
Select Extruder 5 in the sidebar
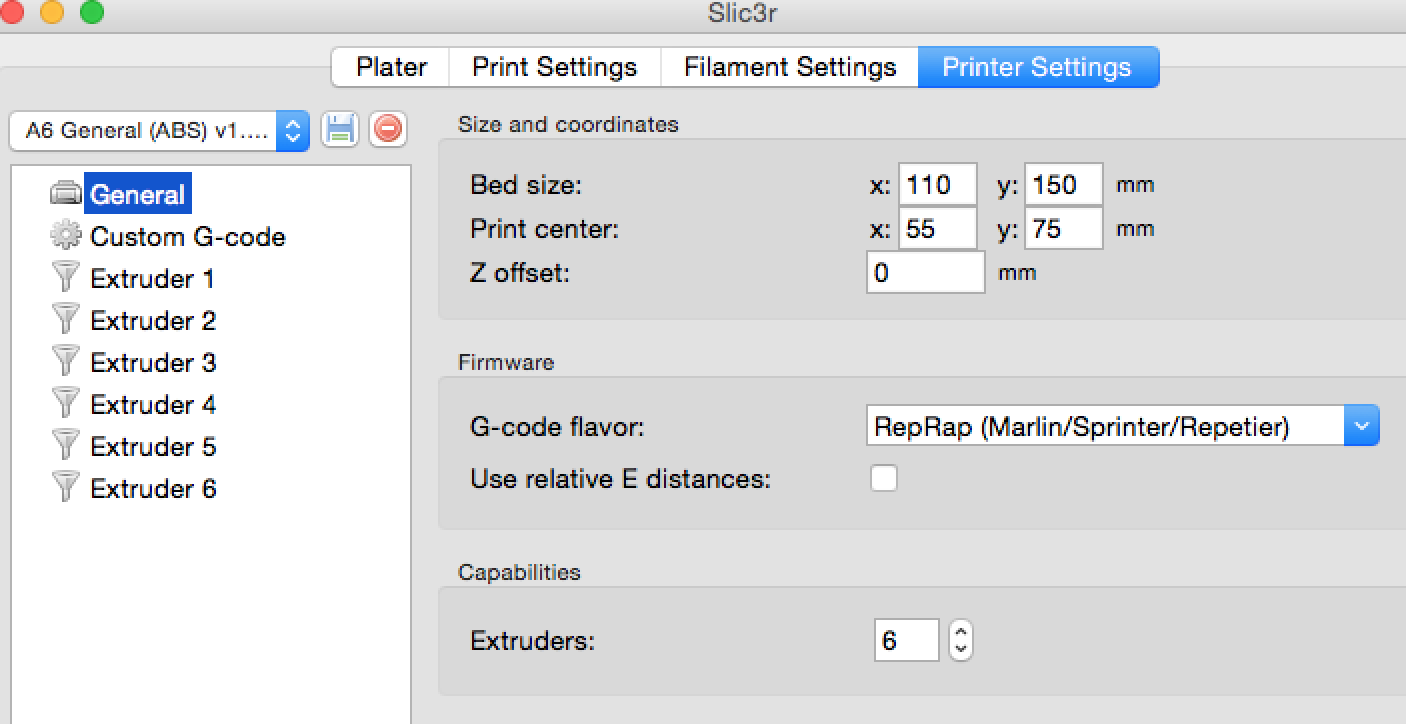(152, 446)
